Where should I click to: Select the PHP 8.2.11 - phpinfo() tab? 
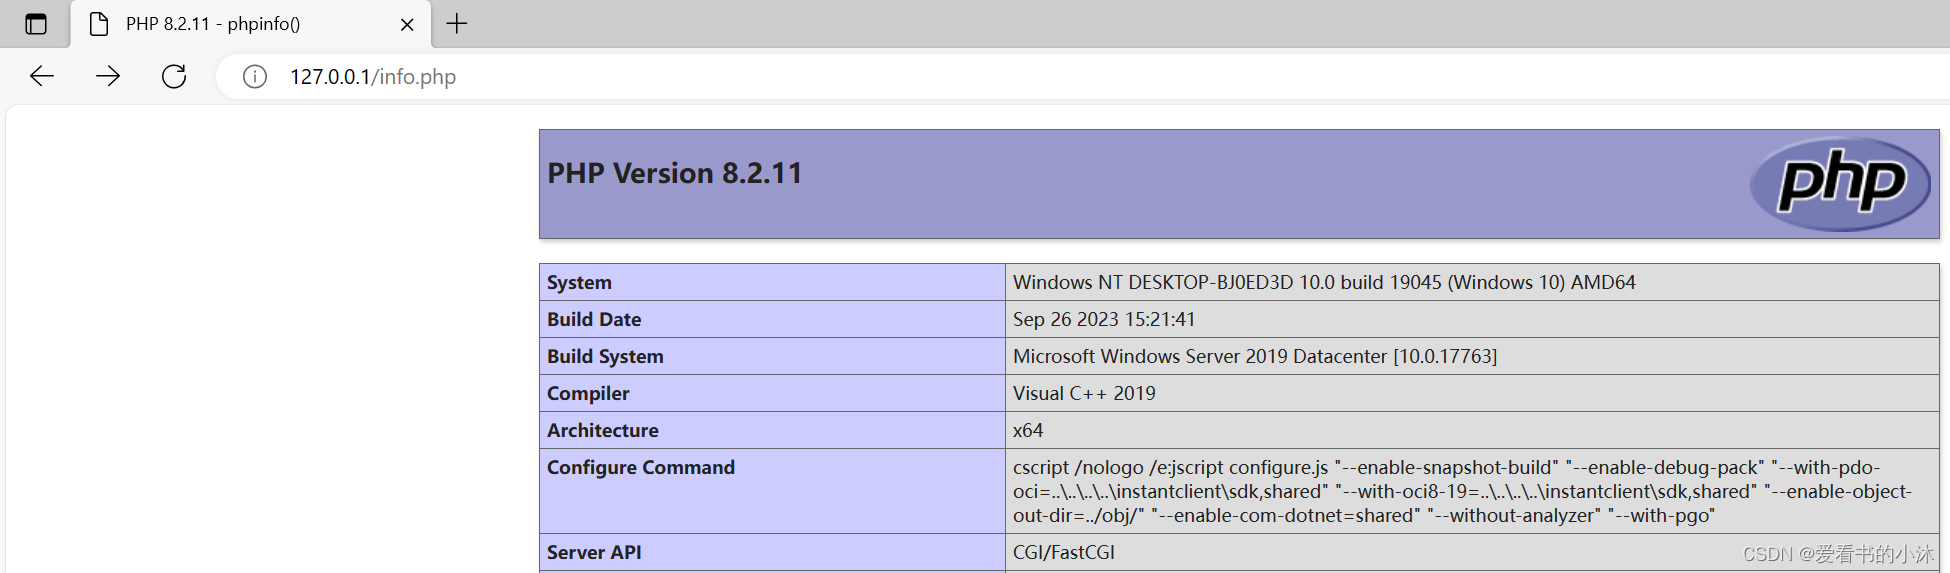click(250, 24)
